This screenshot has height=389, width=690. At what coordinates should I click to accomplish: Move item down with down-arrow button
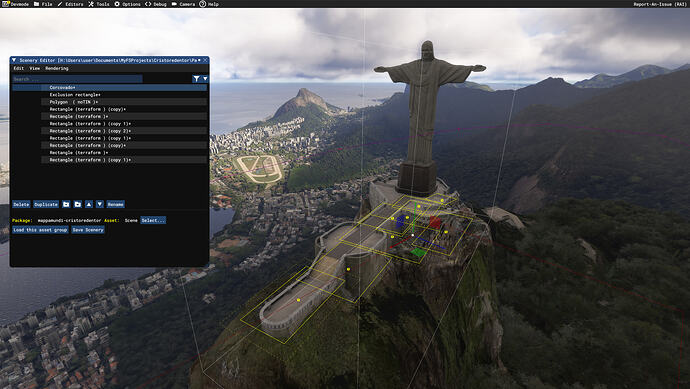[x=100, y=204]
